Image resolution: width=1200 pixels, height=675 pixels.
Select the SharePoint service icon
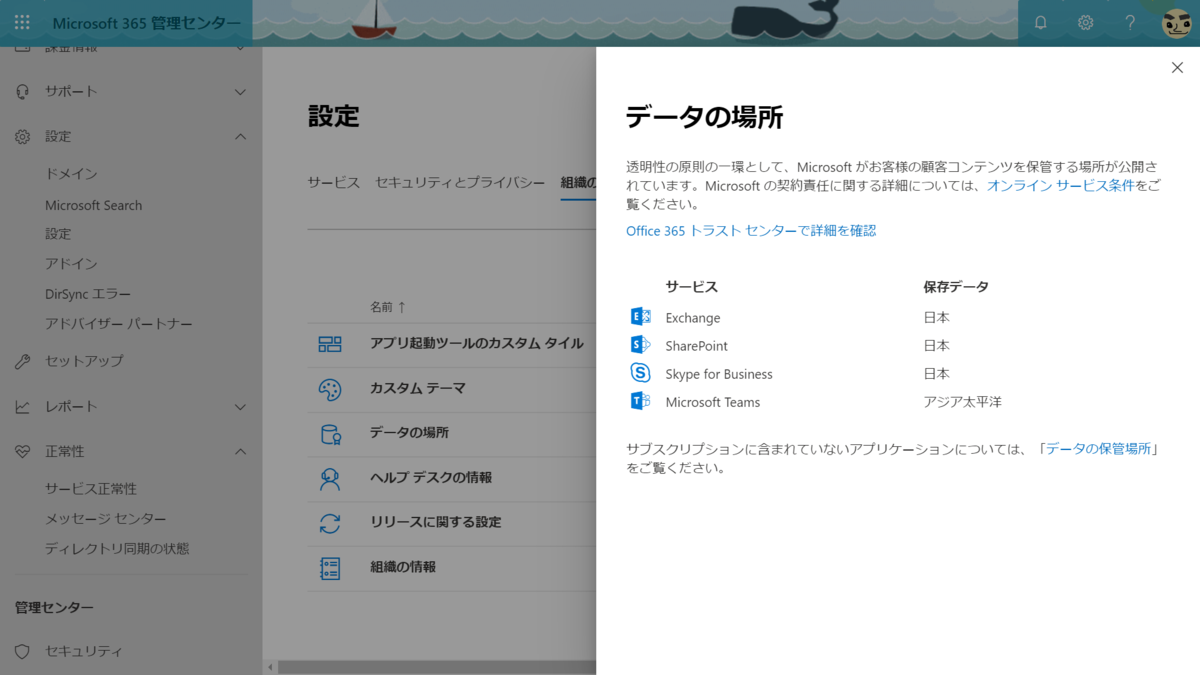click(x=640, y=345)
